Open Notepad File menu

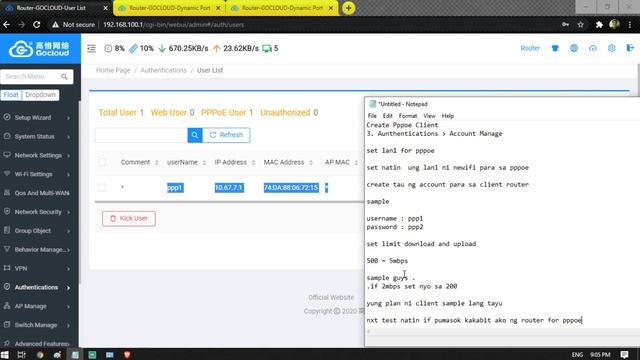click(x=372, y=116)
